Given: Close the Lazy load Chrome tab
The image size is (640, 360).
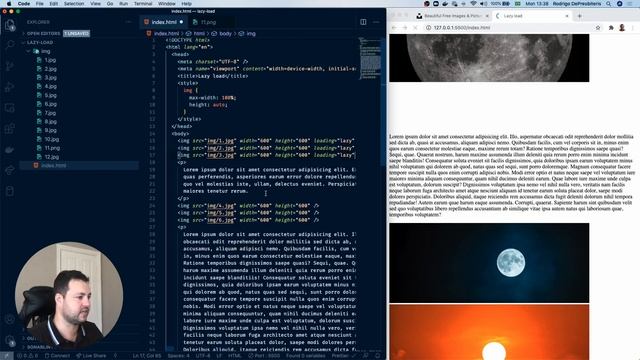Looking at the screenshot, I should 567,16.
